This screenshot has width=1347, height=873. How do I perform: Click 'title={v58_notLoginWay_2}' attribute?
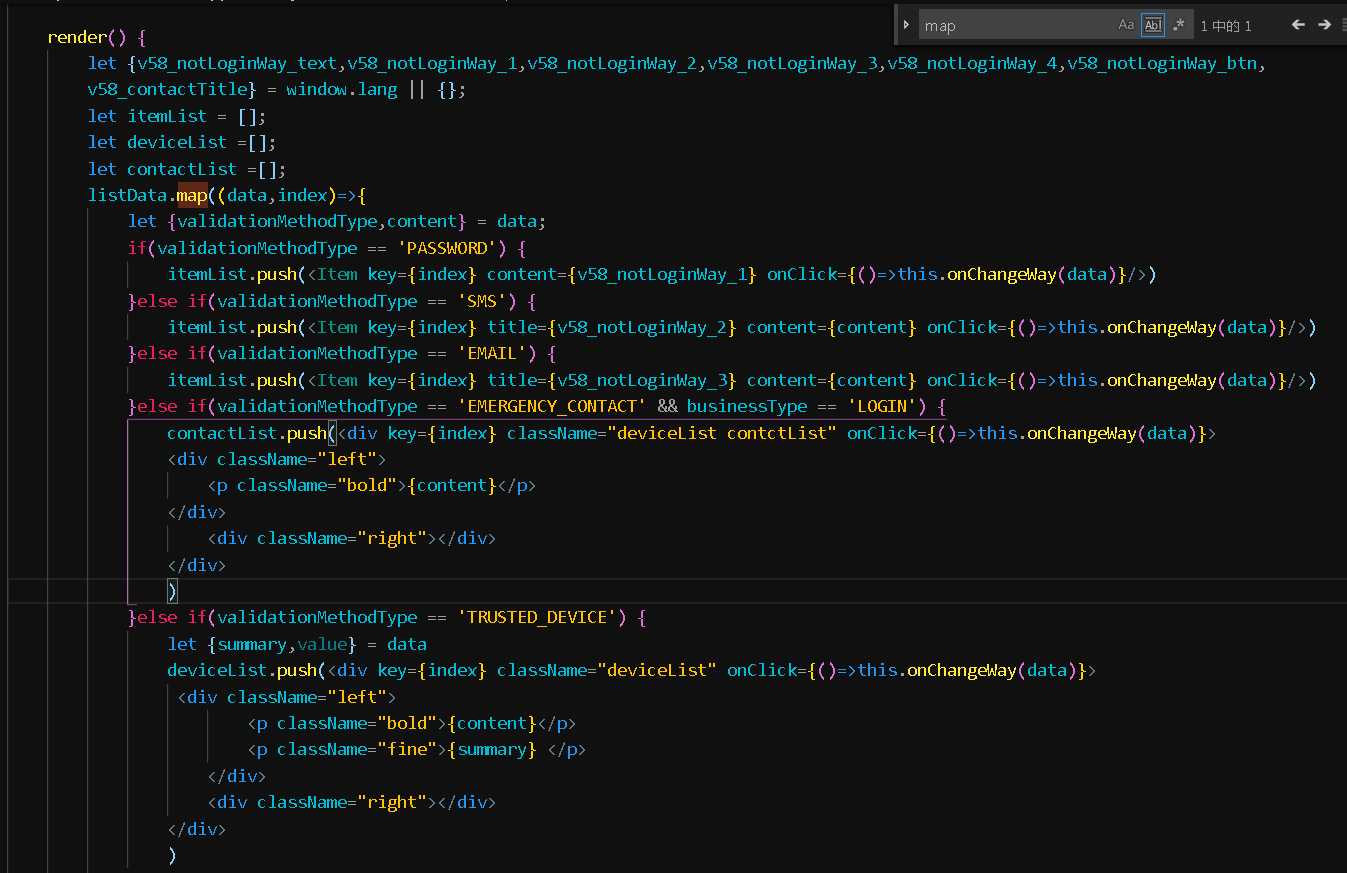coord(612,327)
